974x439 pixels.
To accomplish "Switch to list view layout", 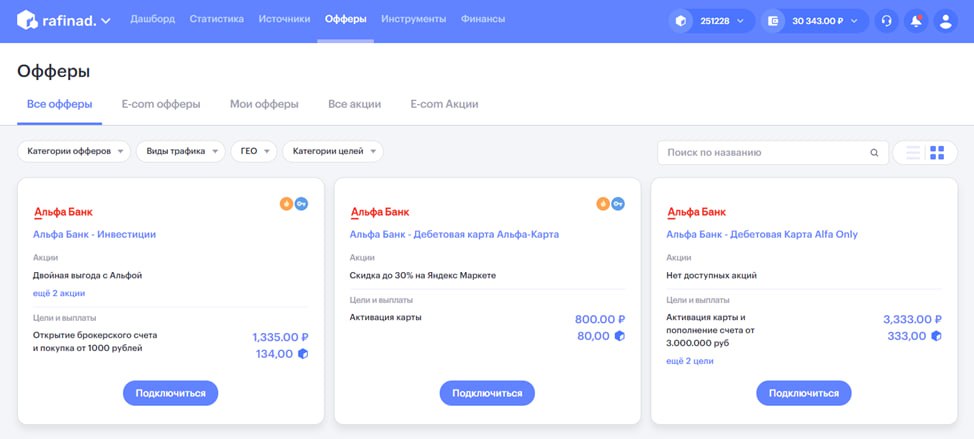I will click(913, 153).
